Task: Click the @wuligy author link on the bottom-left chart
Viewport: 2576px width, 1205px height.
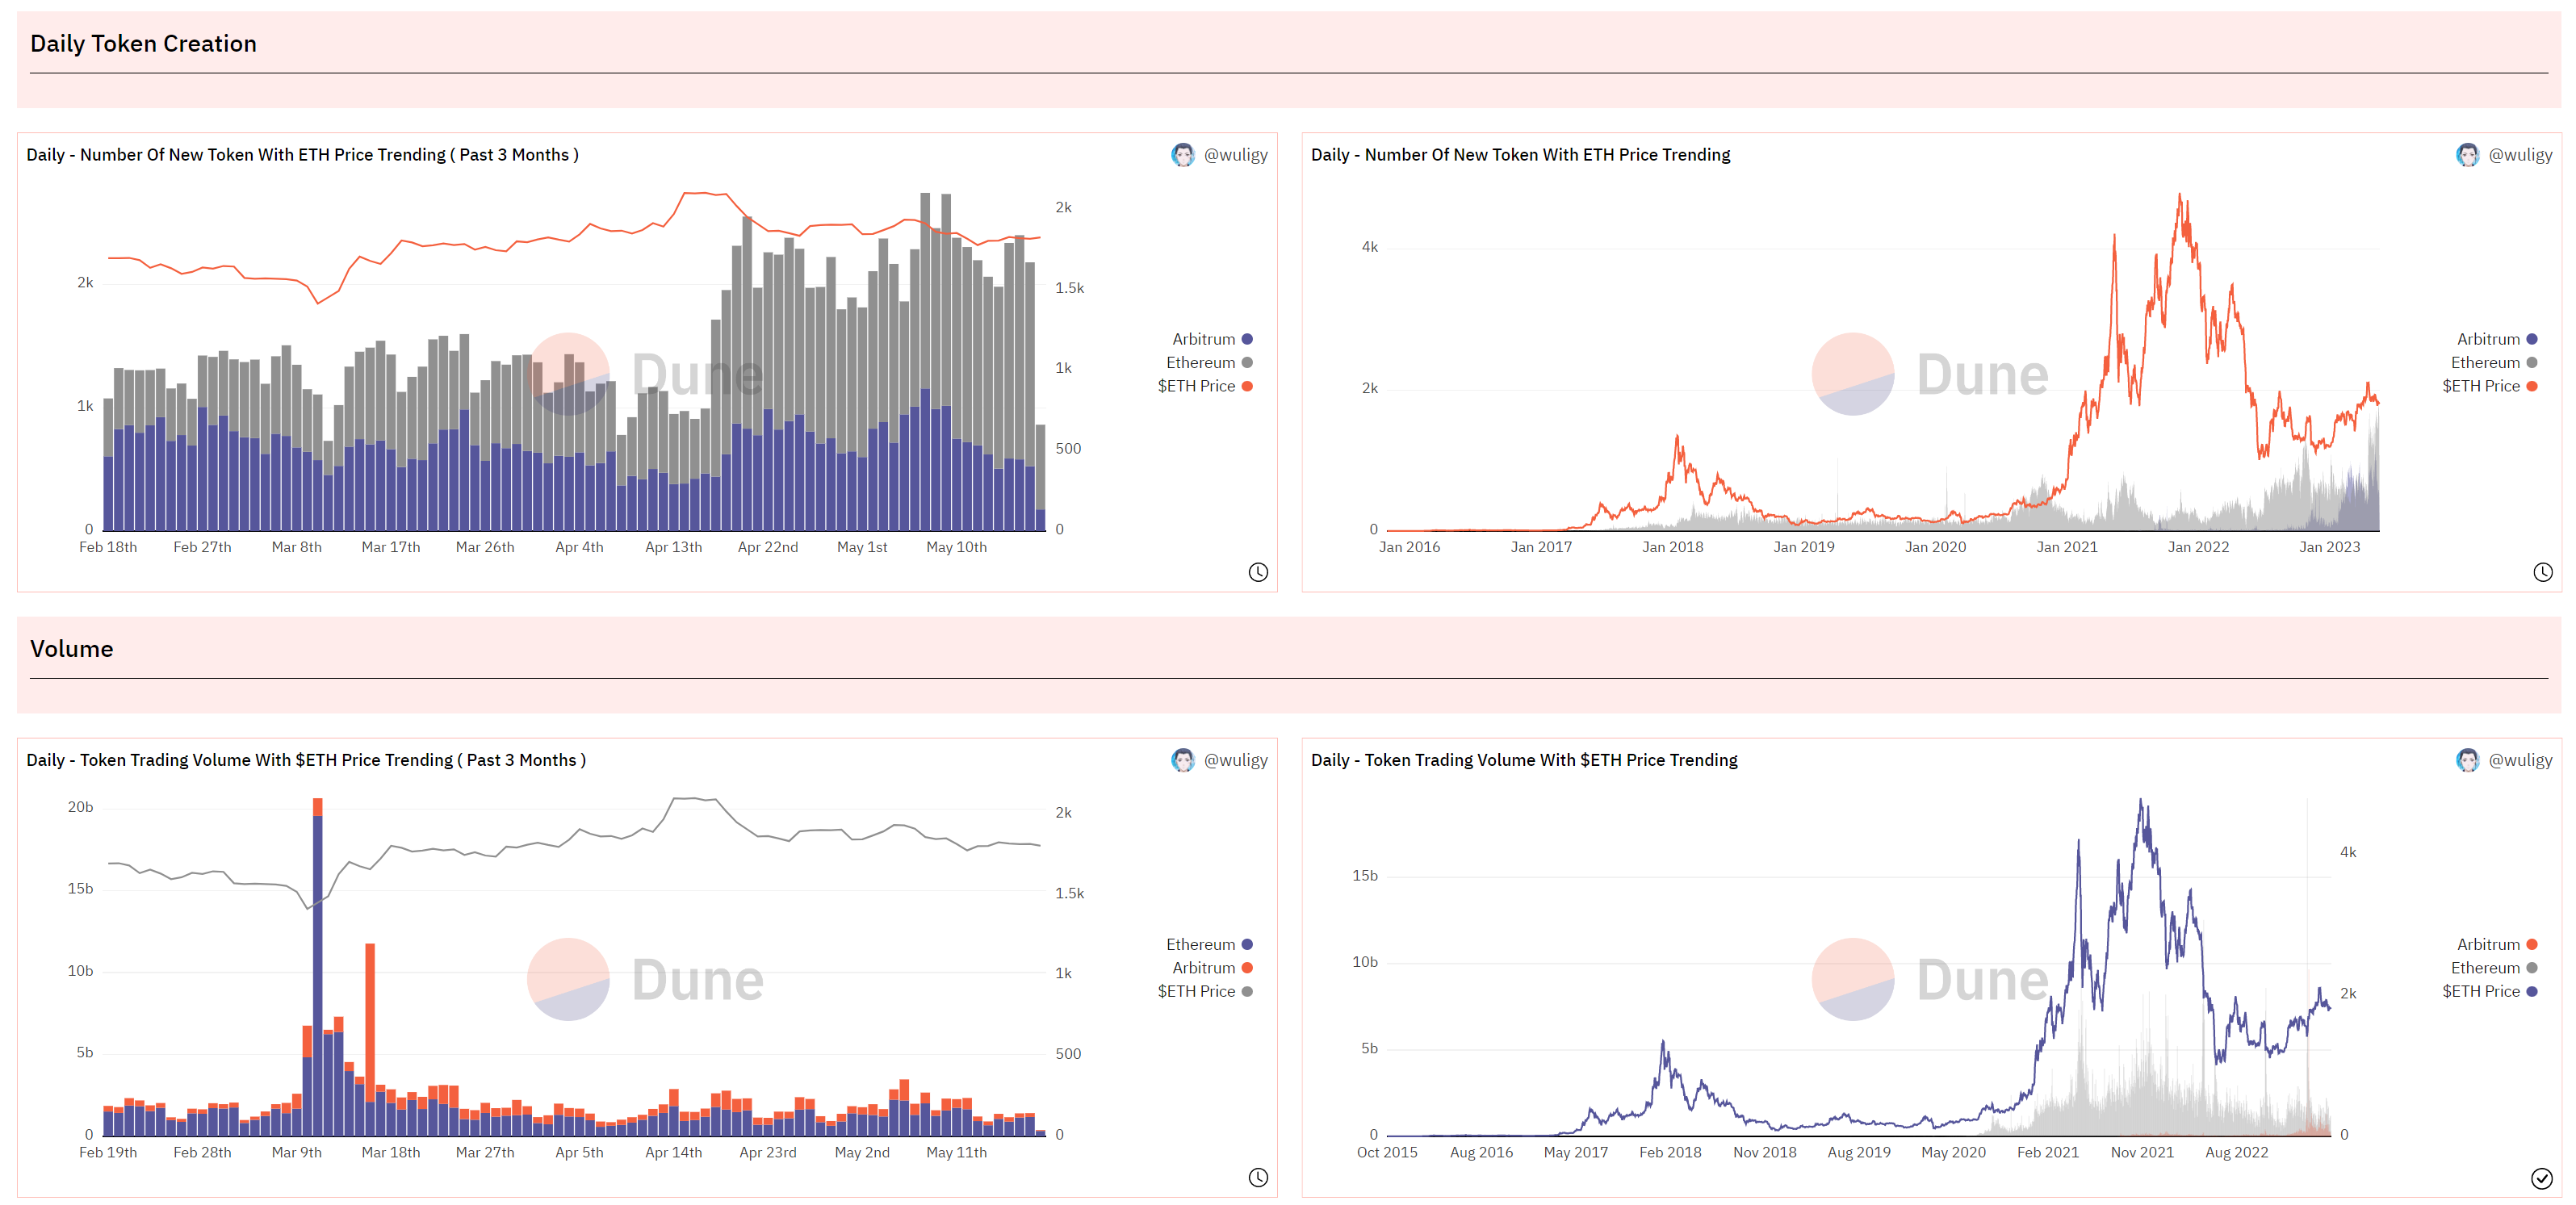Action: (1235, 760)
